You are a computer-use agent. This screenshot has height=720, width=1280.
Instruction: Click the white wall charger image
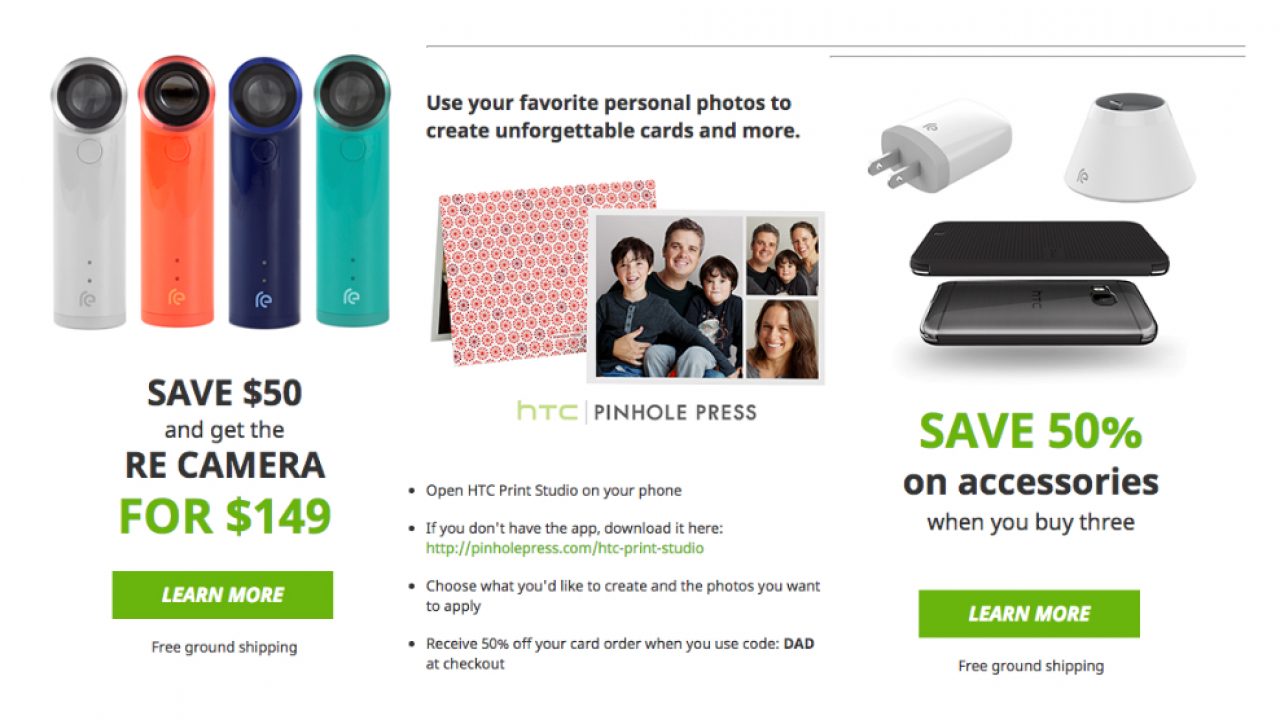click(x=940, y=145)
